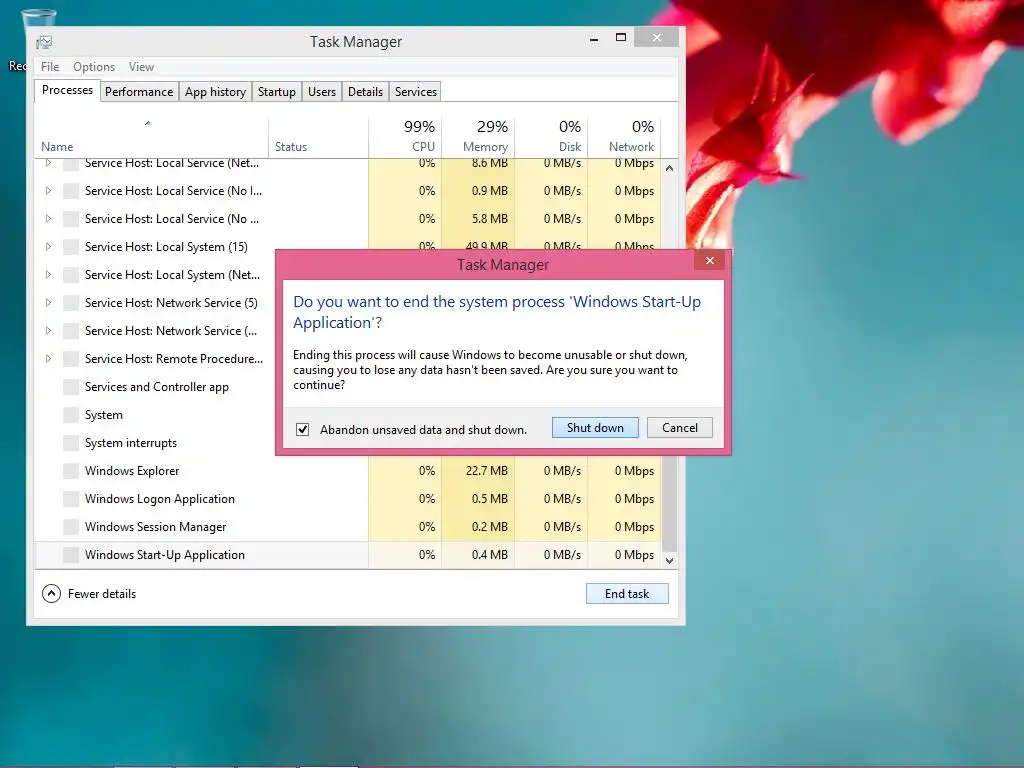This screenshot has width=1024, height=768.
Task: Expand Service Host: Local Service (No I... row
Action: coord(48,191)
